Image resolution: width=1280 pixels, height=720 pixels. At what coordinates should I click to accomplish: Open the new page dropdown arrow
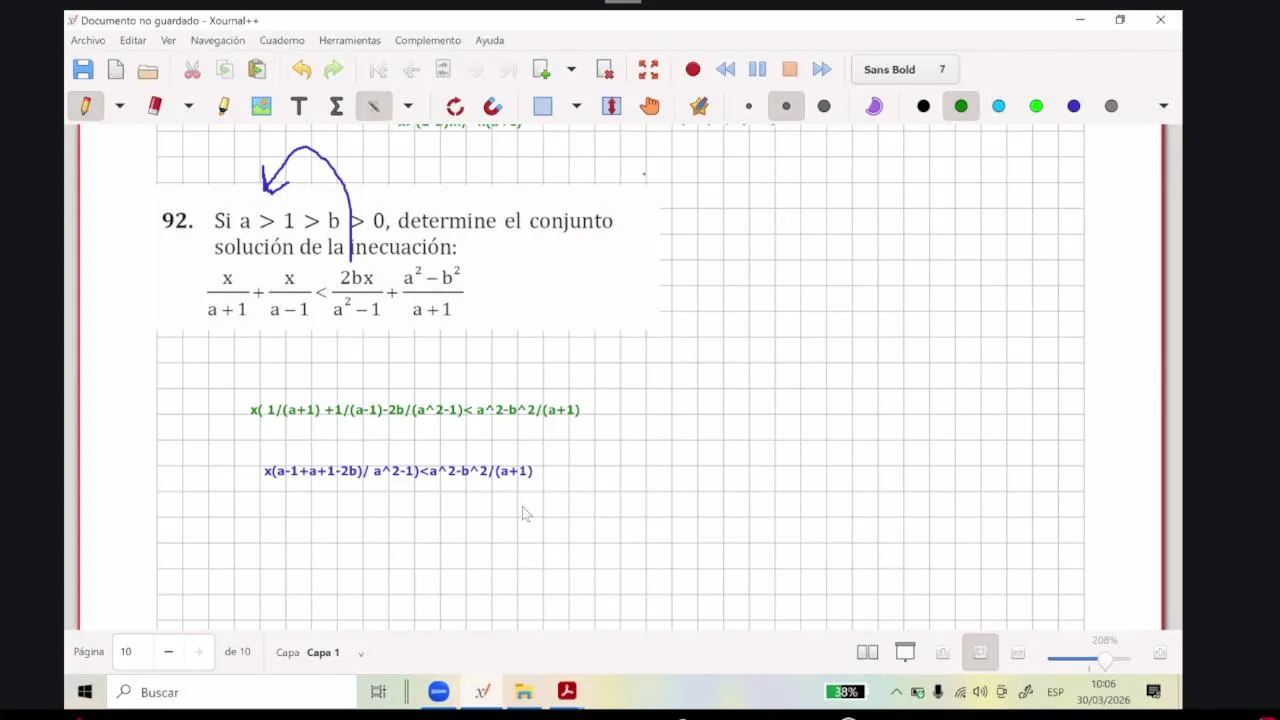tap(571, 70)
